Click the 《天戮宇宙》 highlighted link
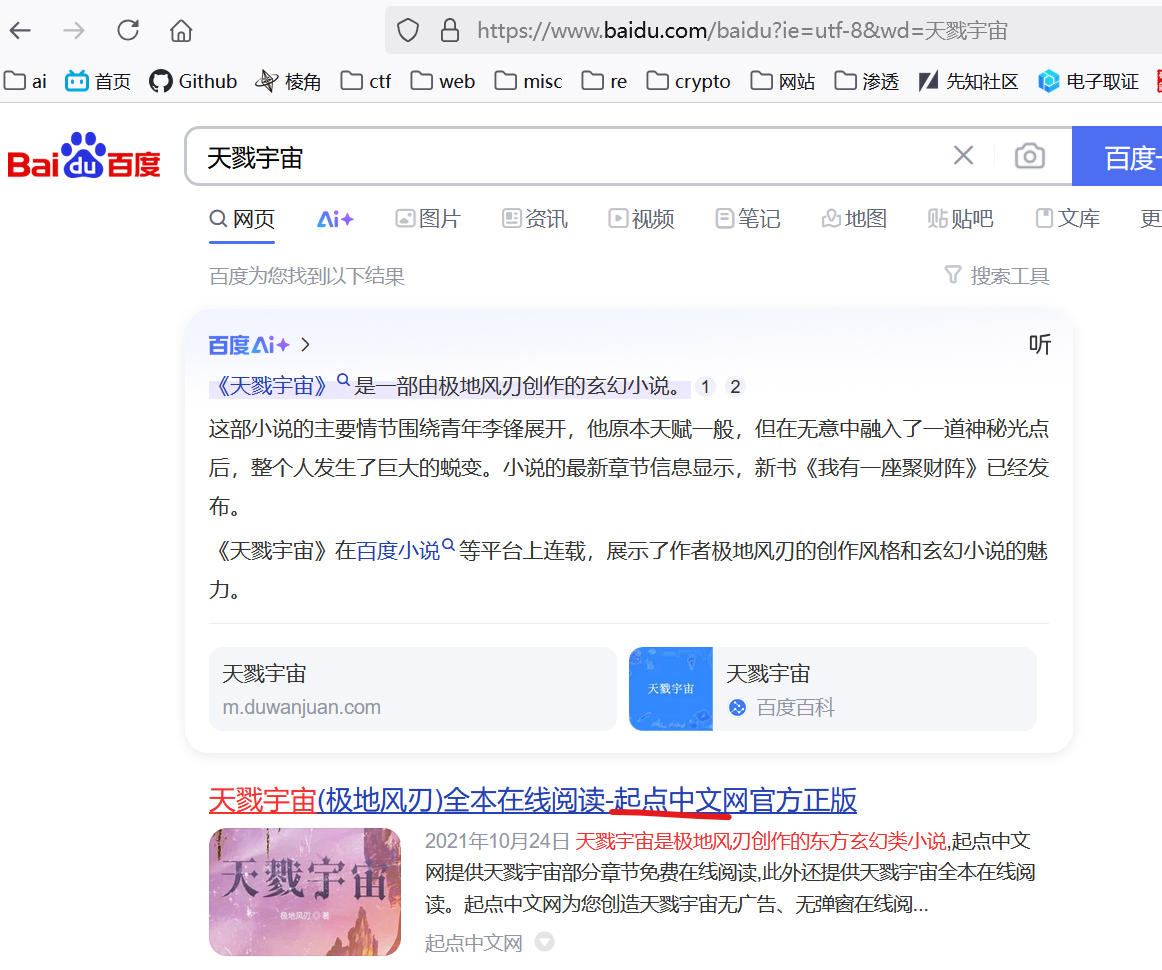 (x=271, y=386)
